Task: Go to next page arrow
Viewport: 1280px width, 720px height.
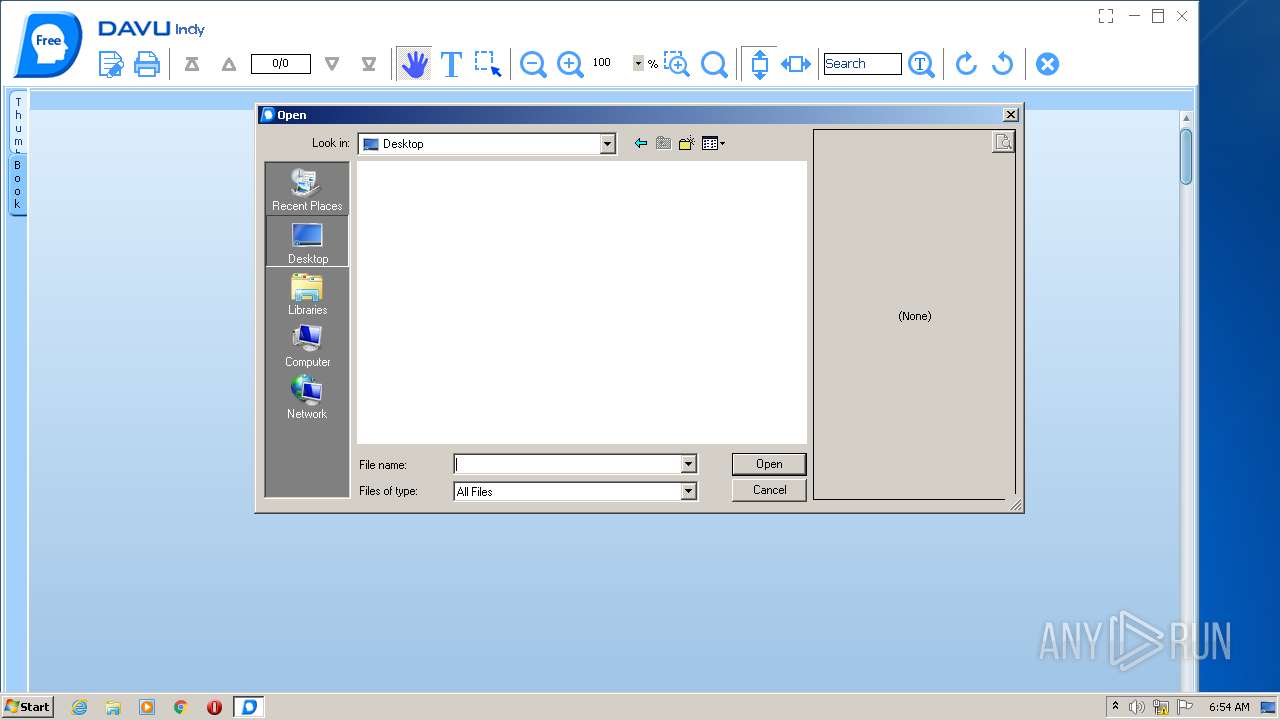Action: (x=332, y=64)
